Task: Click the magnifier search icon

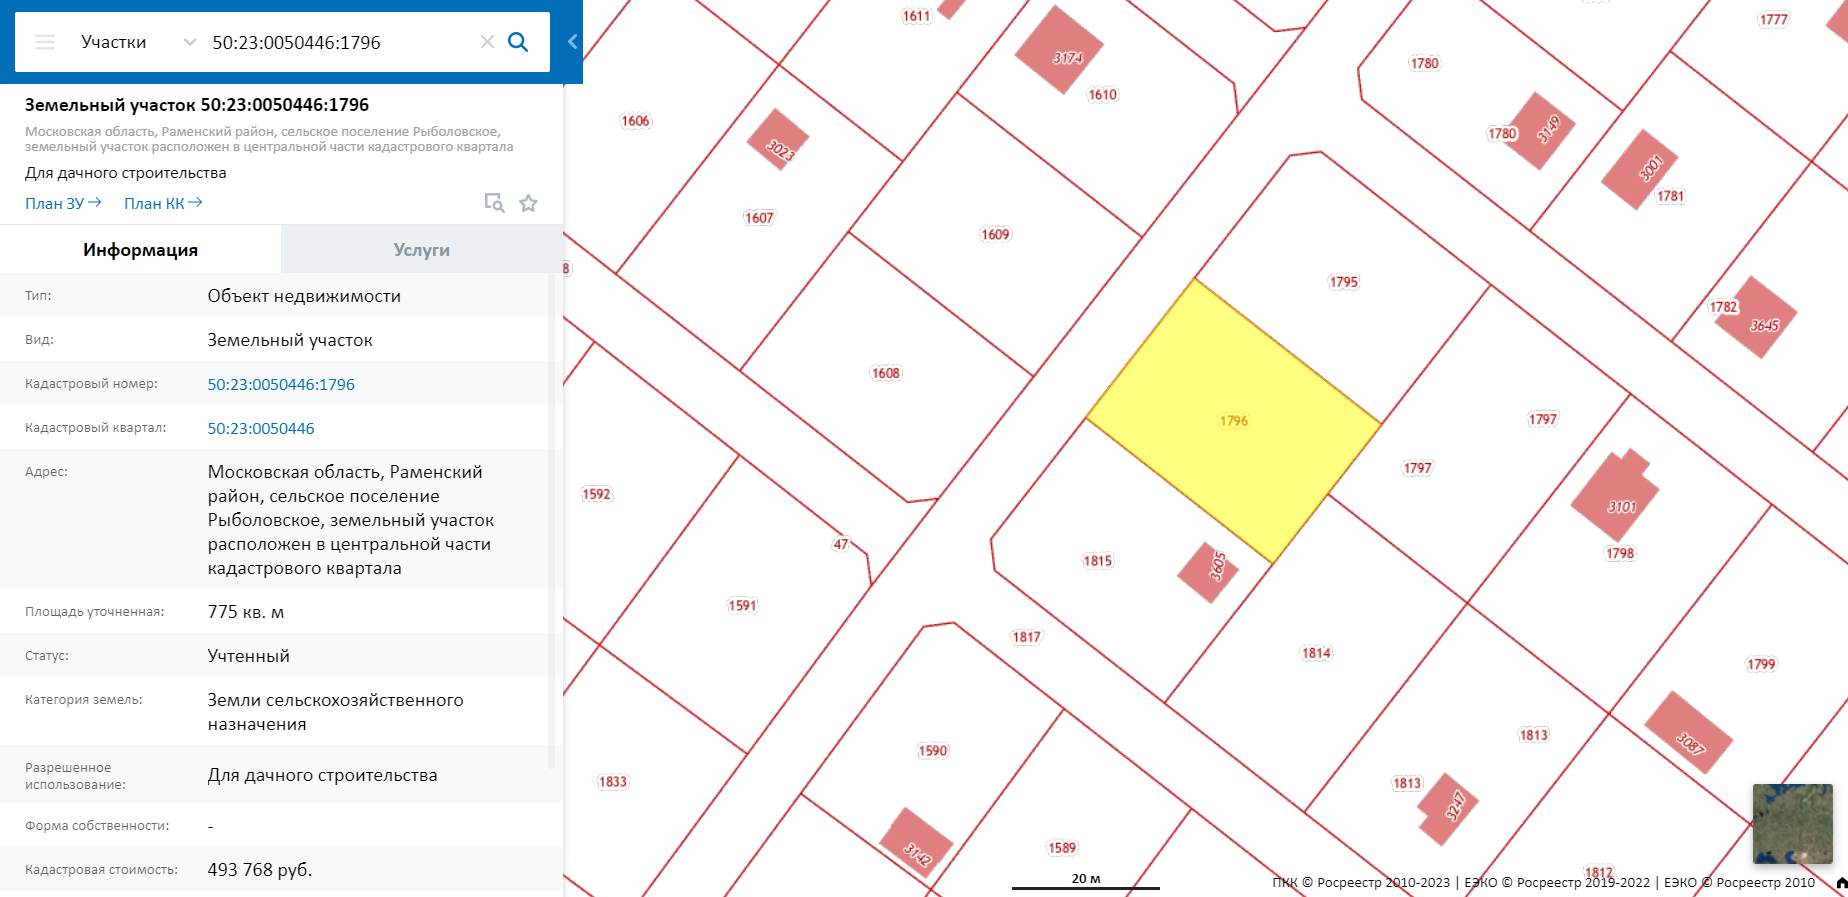Action: click(x=518, y=42)
